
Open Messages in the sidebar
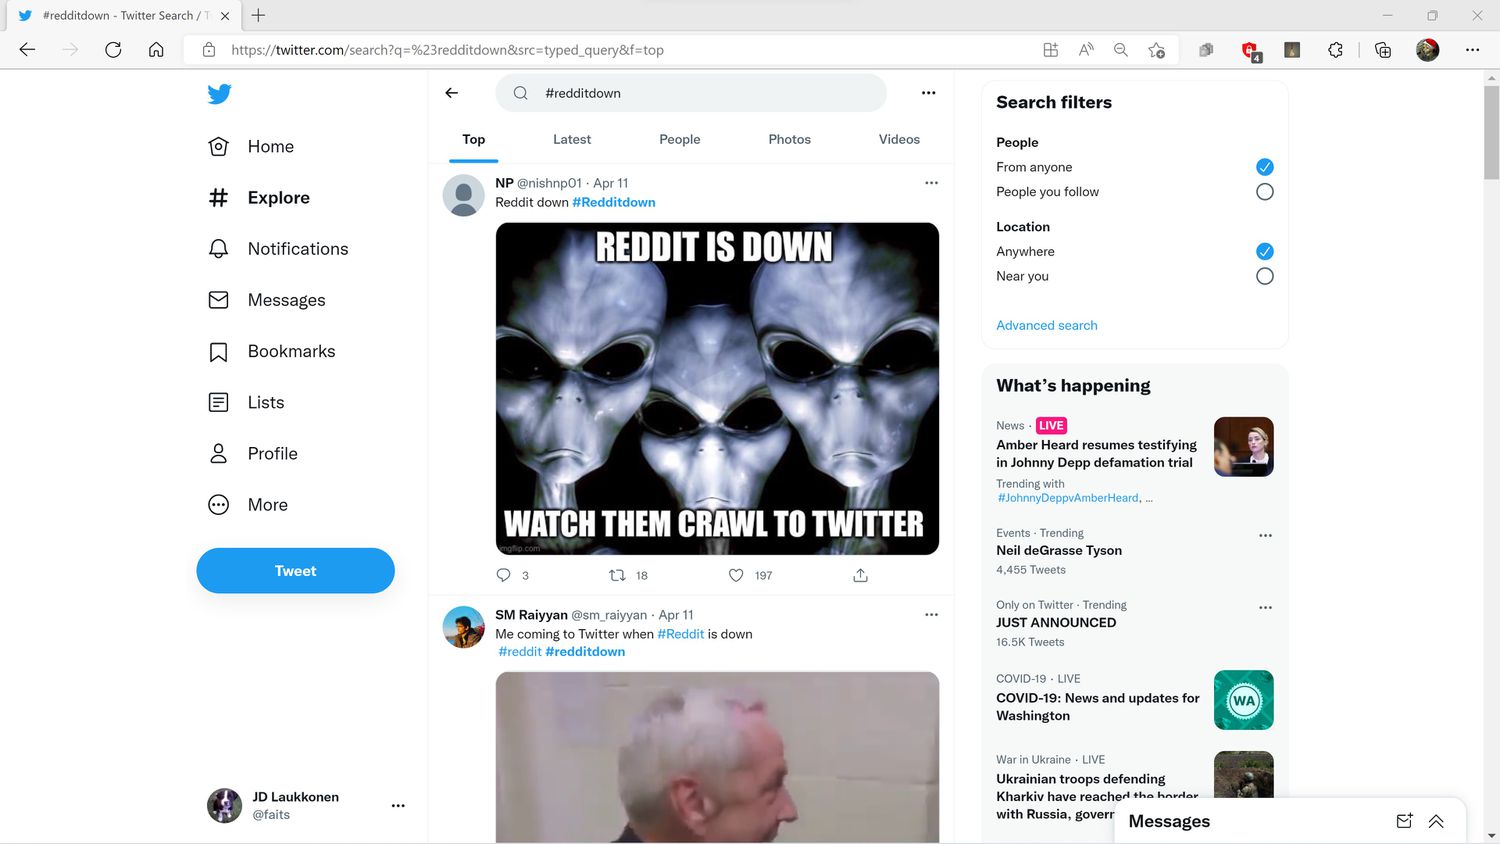[266, 300]
